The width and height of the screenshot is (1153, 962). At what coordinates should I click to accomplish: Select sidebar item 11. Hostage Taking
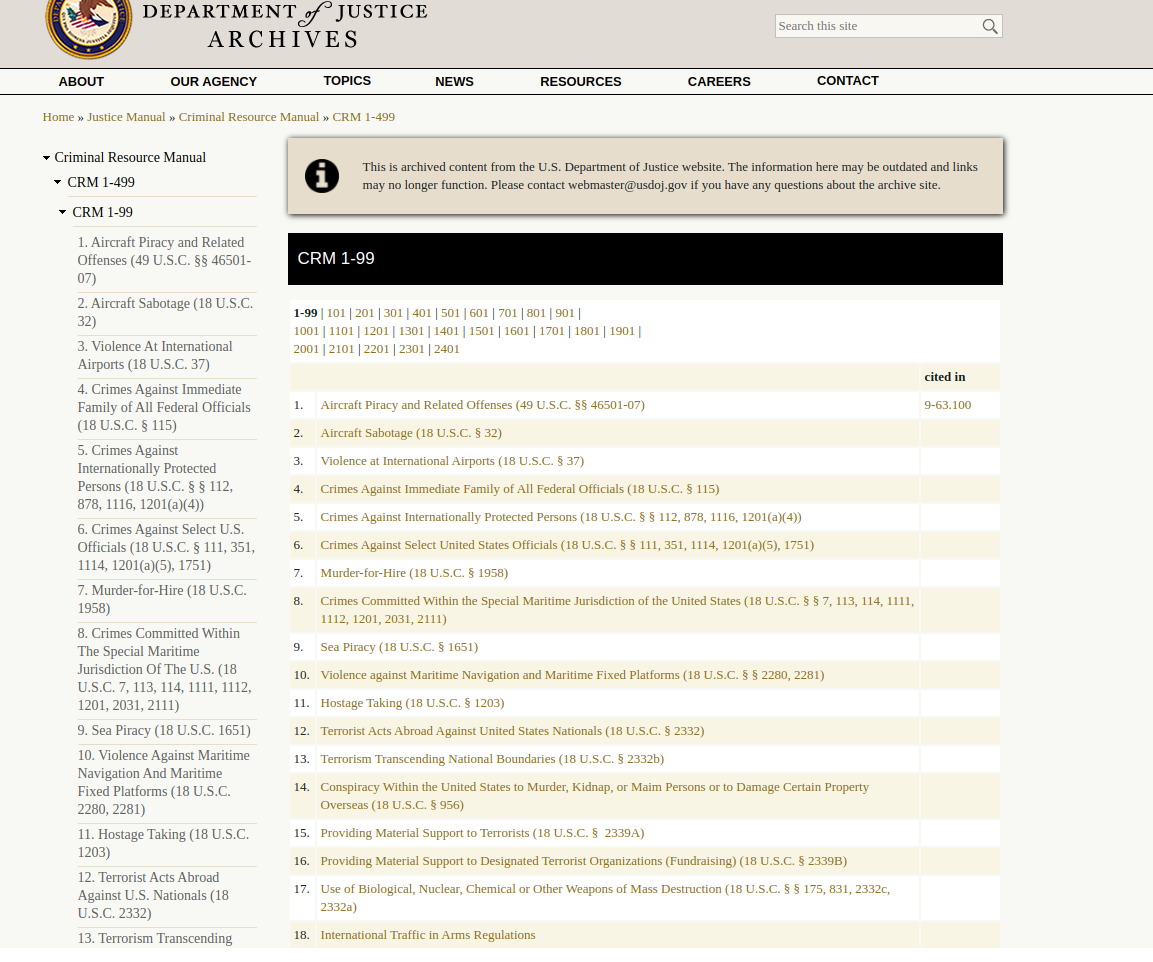click(163, 843)
